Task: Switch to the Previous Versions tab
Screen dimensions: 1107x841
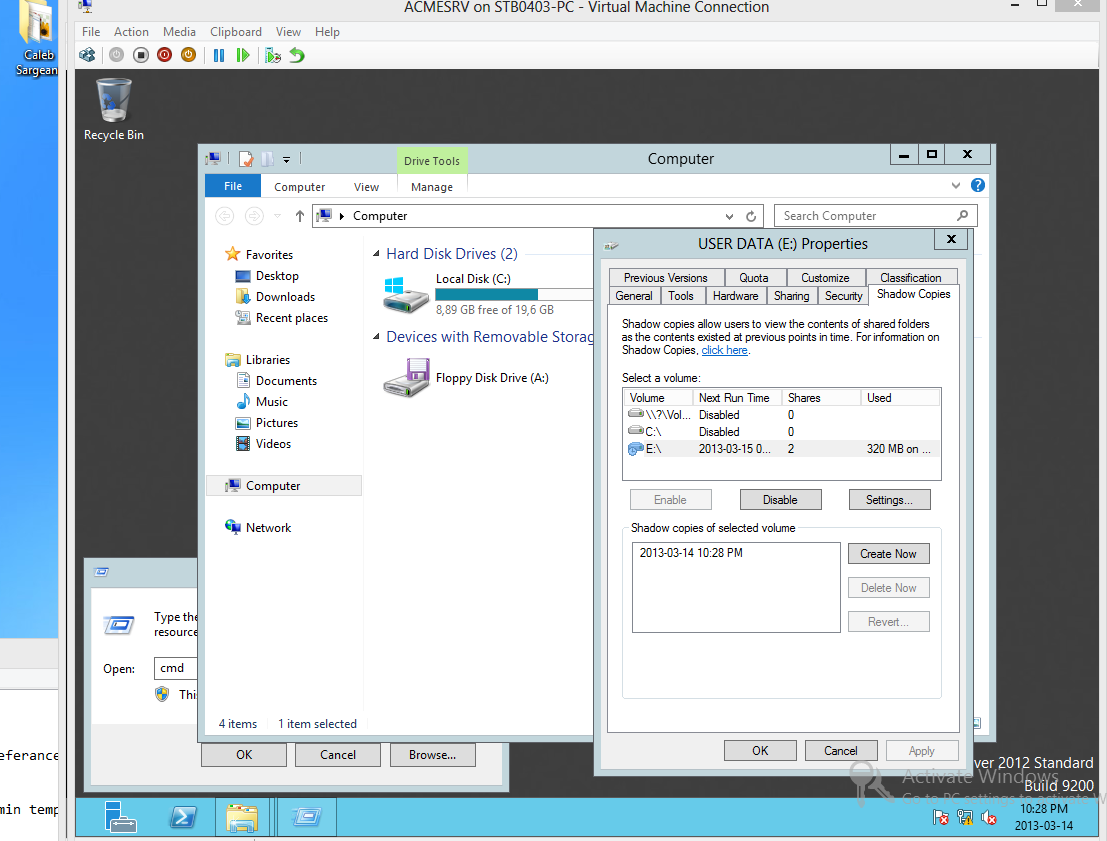Action: click(x=666, y=278)
